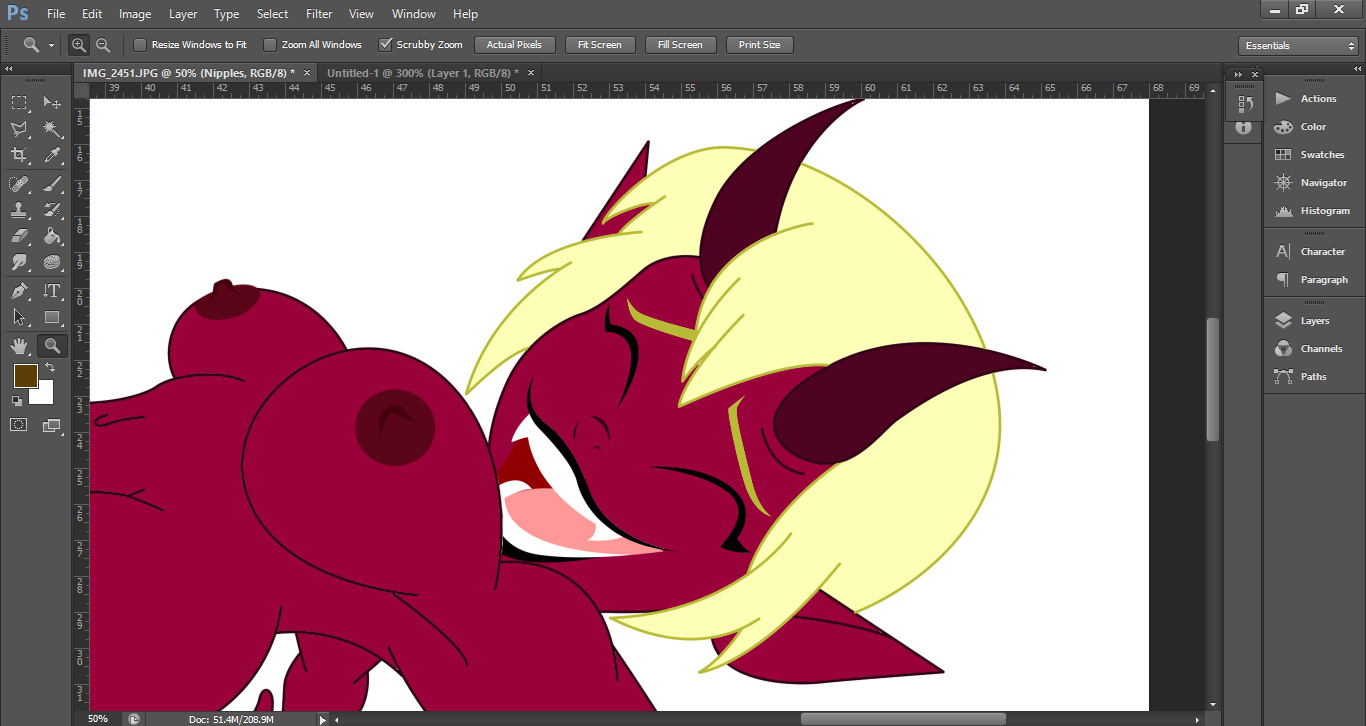Expand the floating History panel dock
Screen dimensions: 1366x726
(x=1238, y=75)
